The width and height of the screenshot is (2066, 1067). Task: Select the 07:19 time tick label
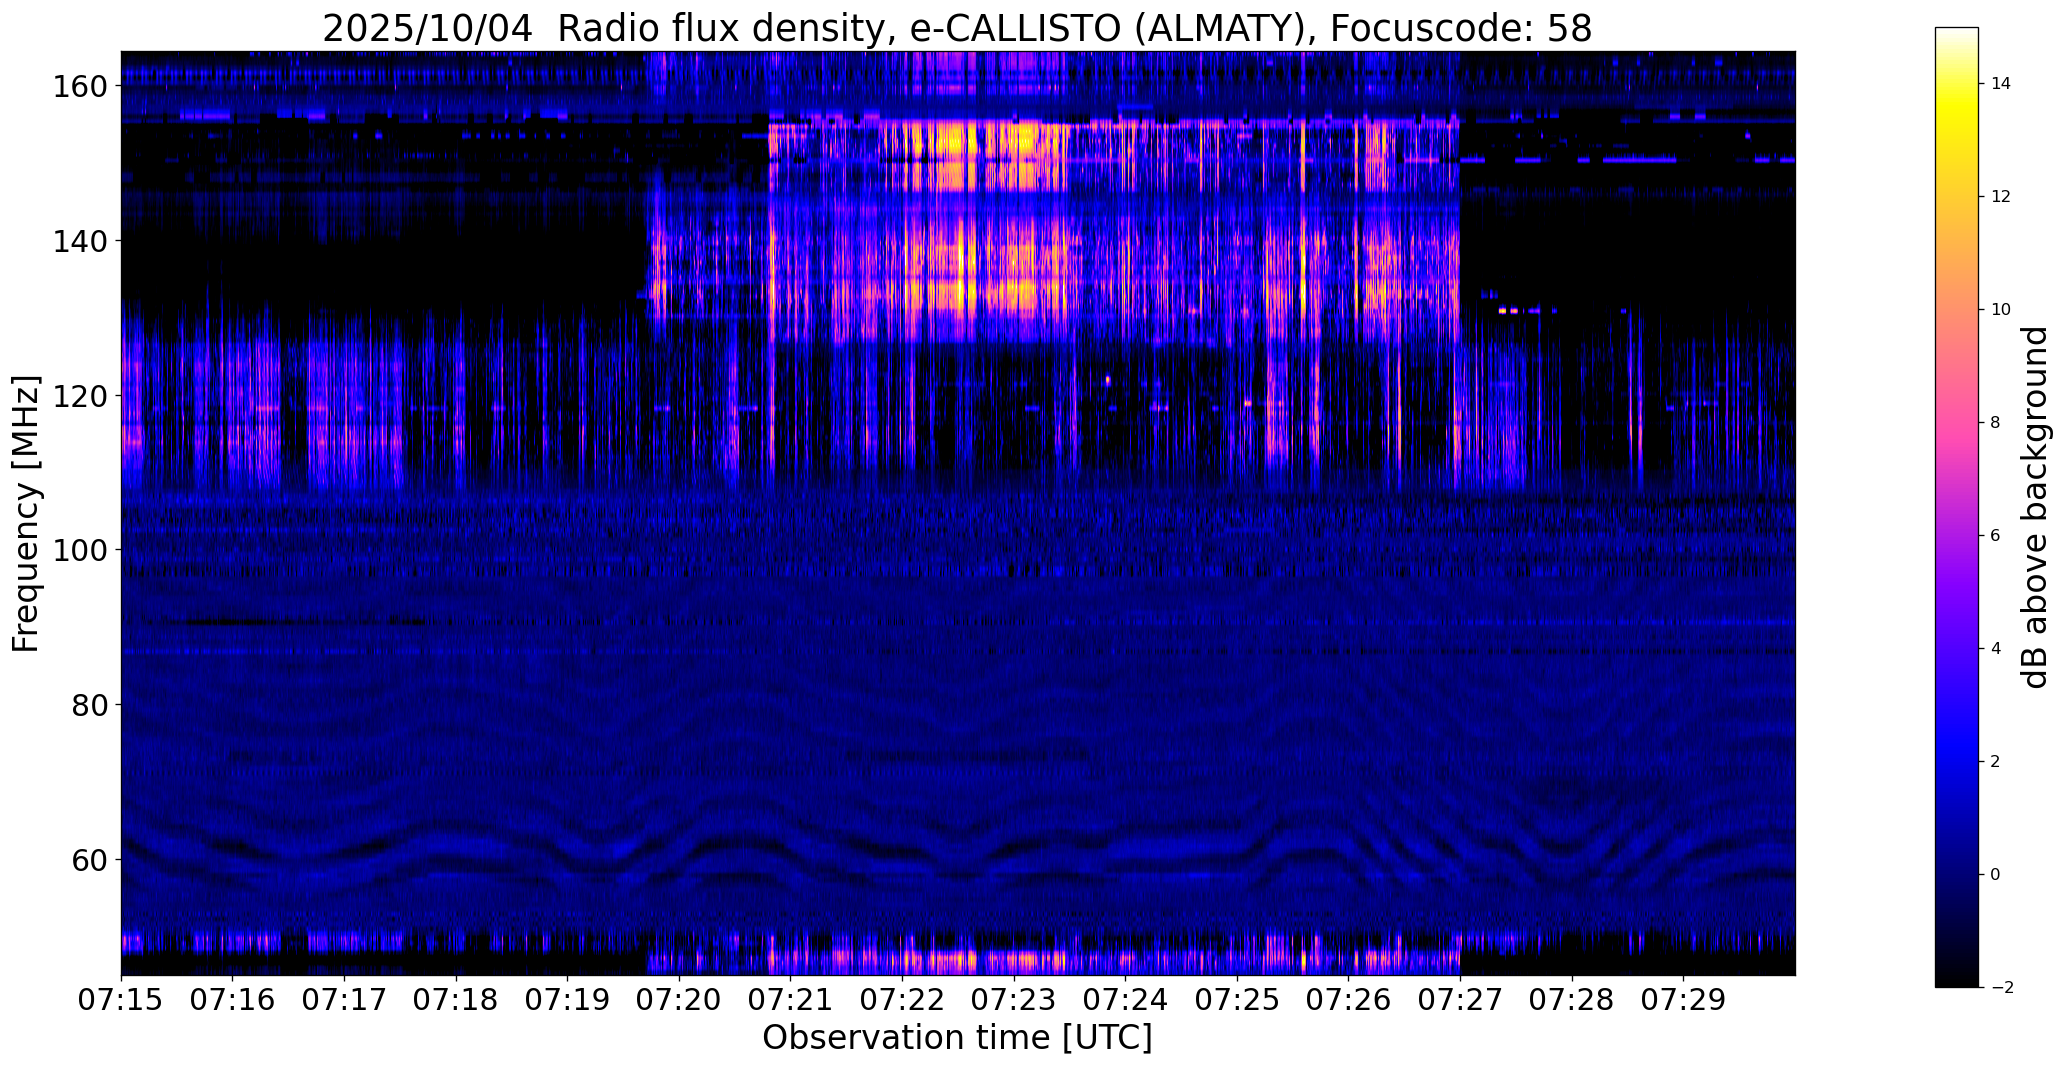(x=568, y=1001)
